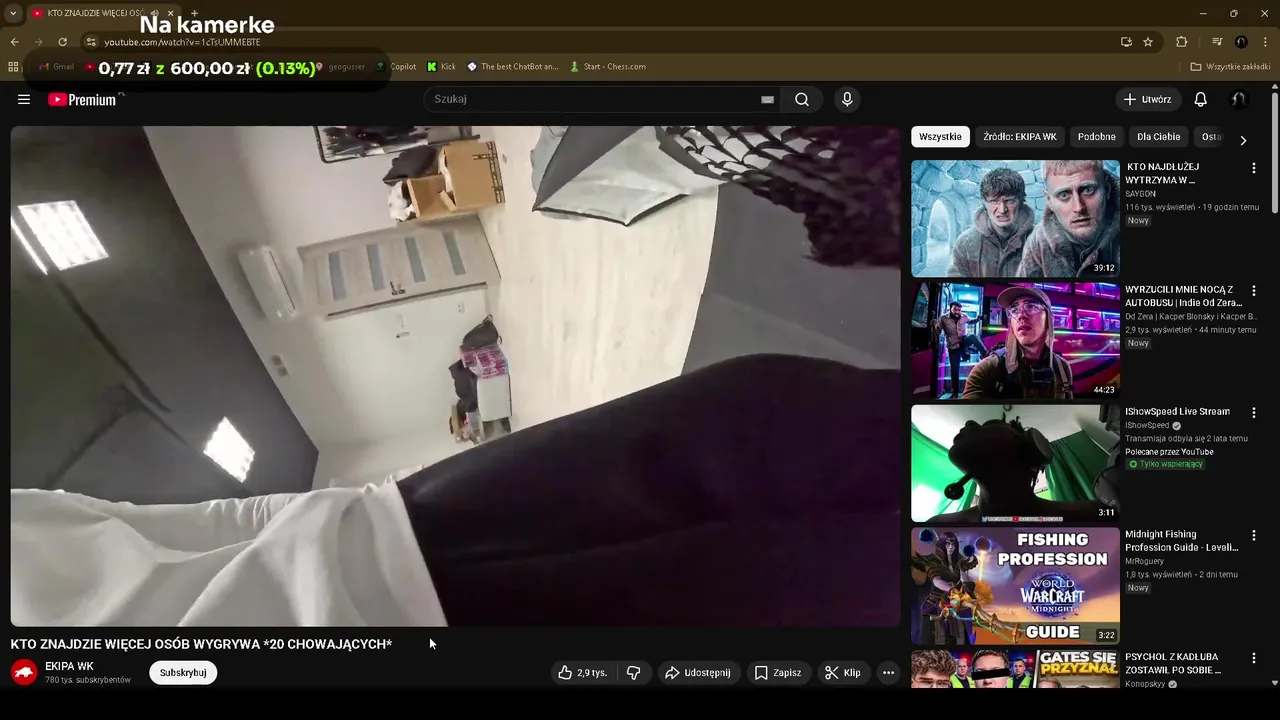1280x720 pixels.
Task: Open the Wszystkie zakładki bookmarks folder
Action: 1230,67
